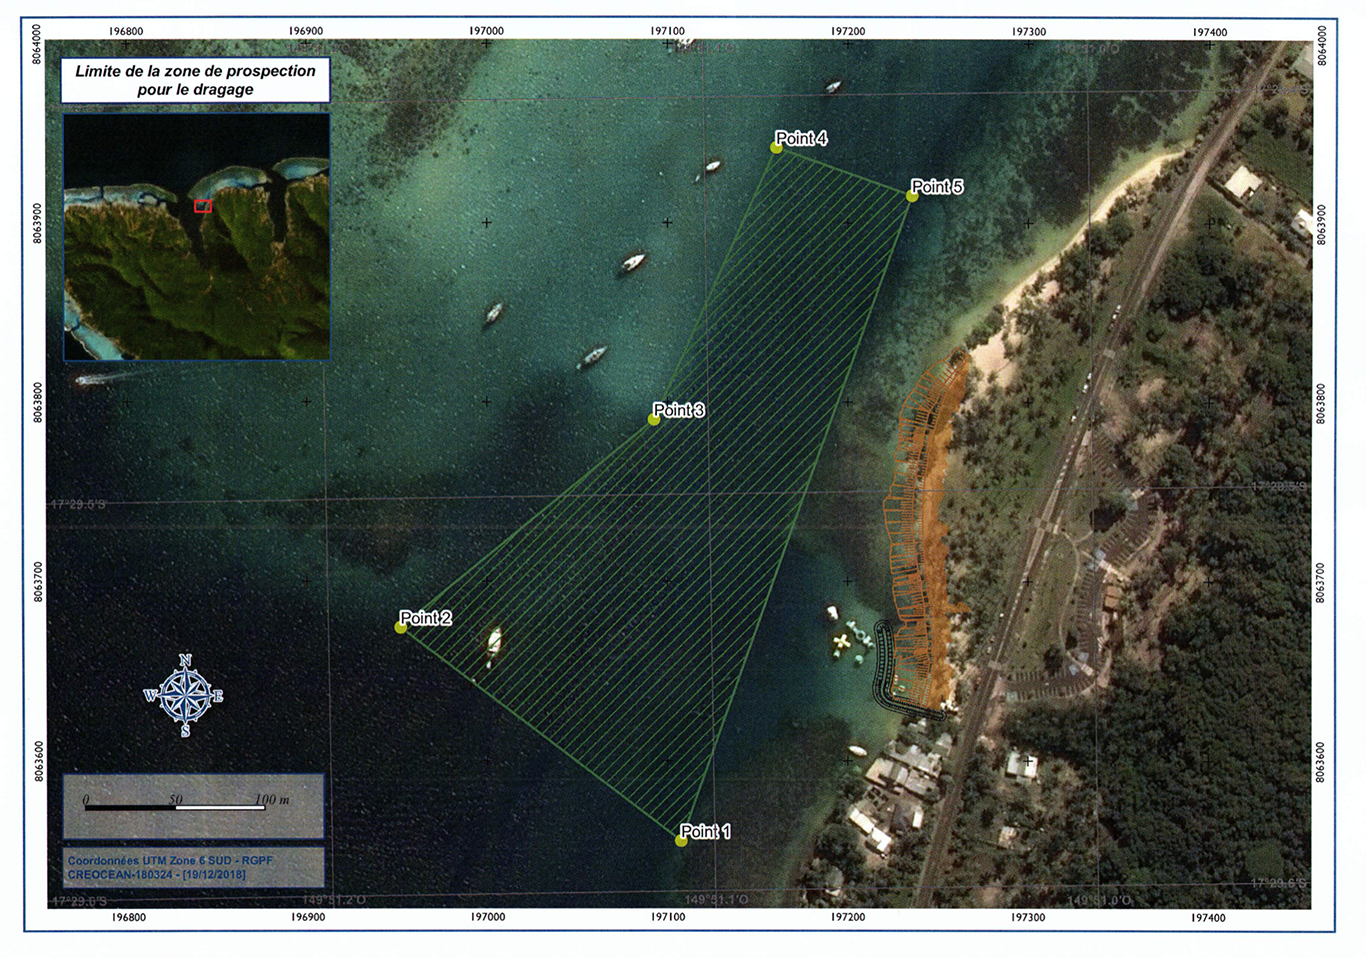Click the top axis label 197000
Image resolution: width=1366 pixels, height=958 pixels.
coord(486,31)
